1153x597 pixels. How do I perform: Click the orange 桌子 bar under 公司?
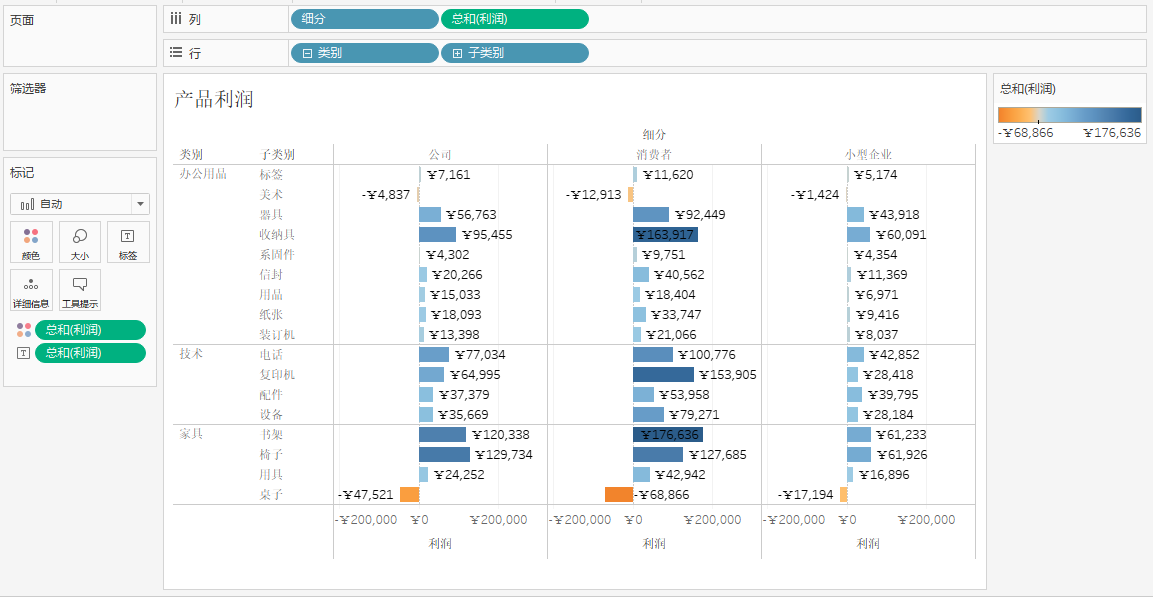click(409, 495)
